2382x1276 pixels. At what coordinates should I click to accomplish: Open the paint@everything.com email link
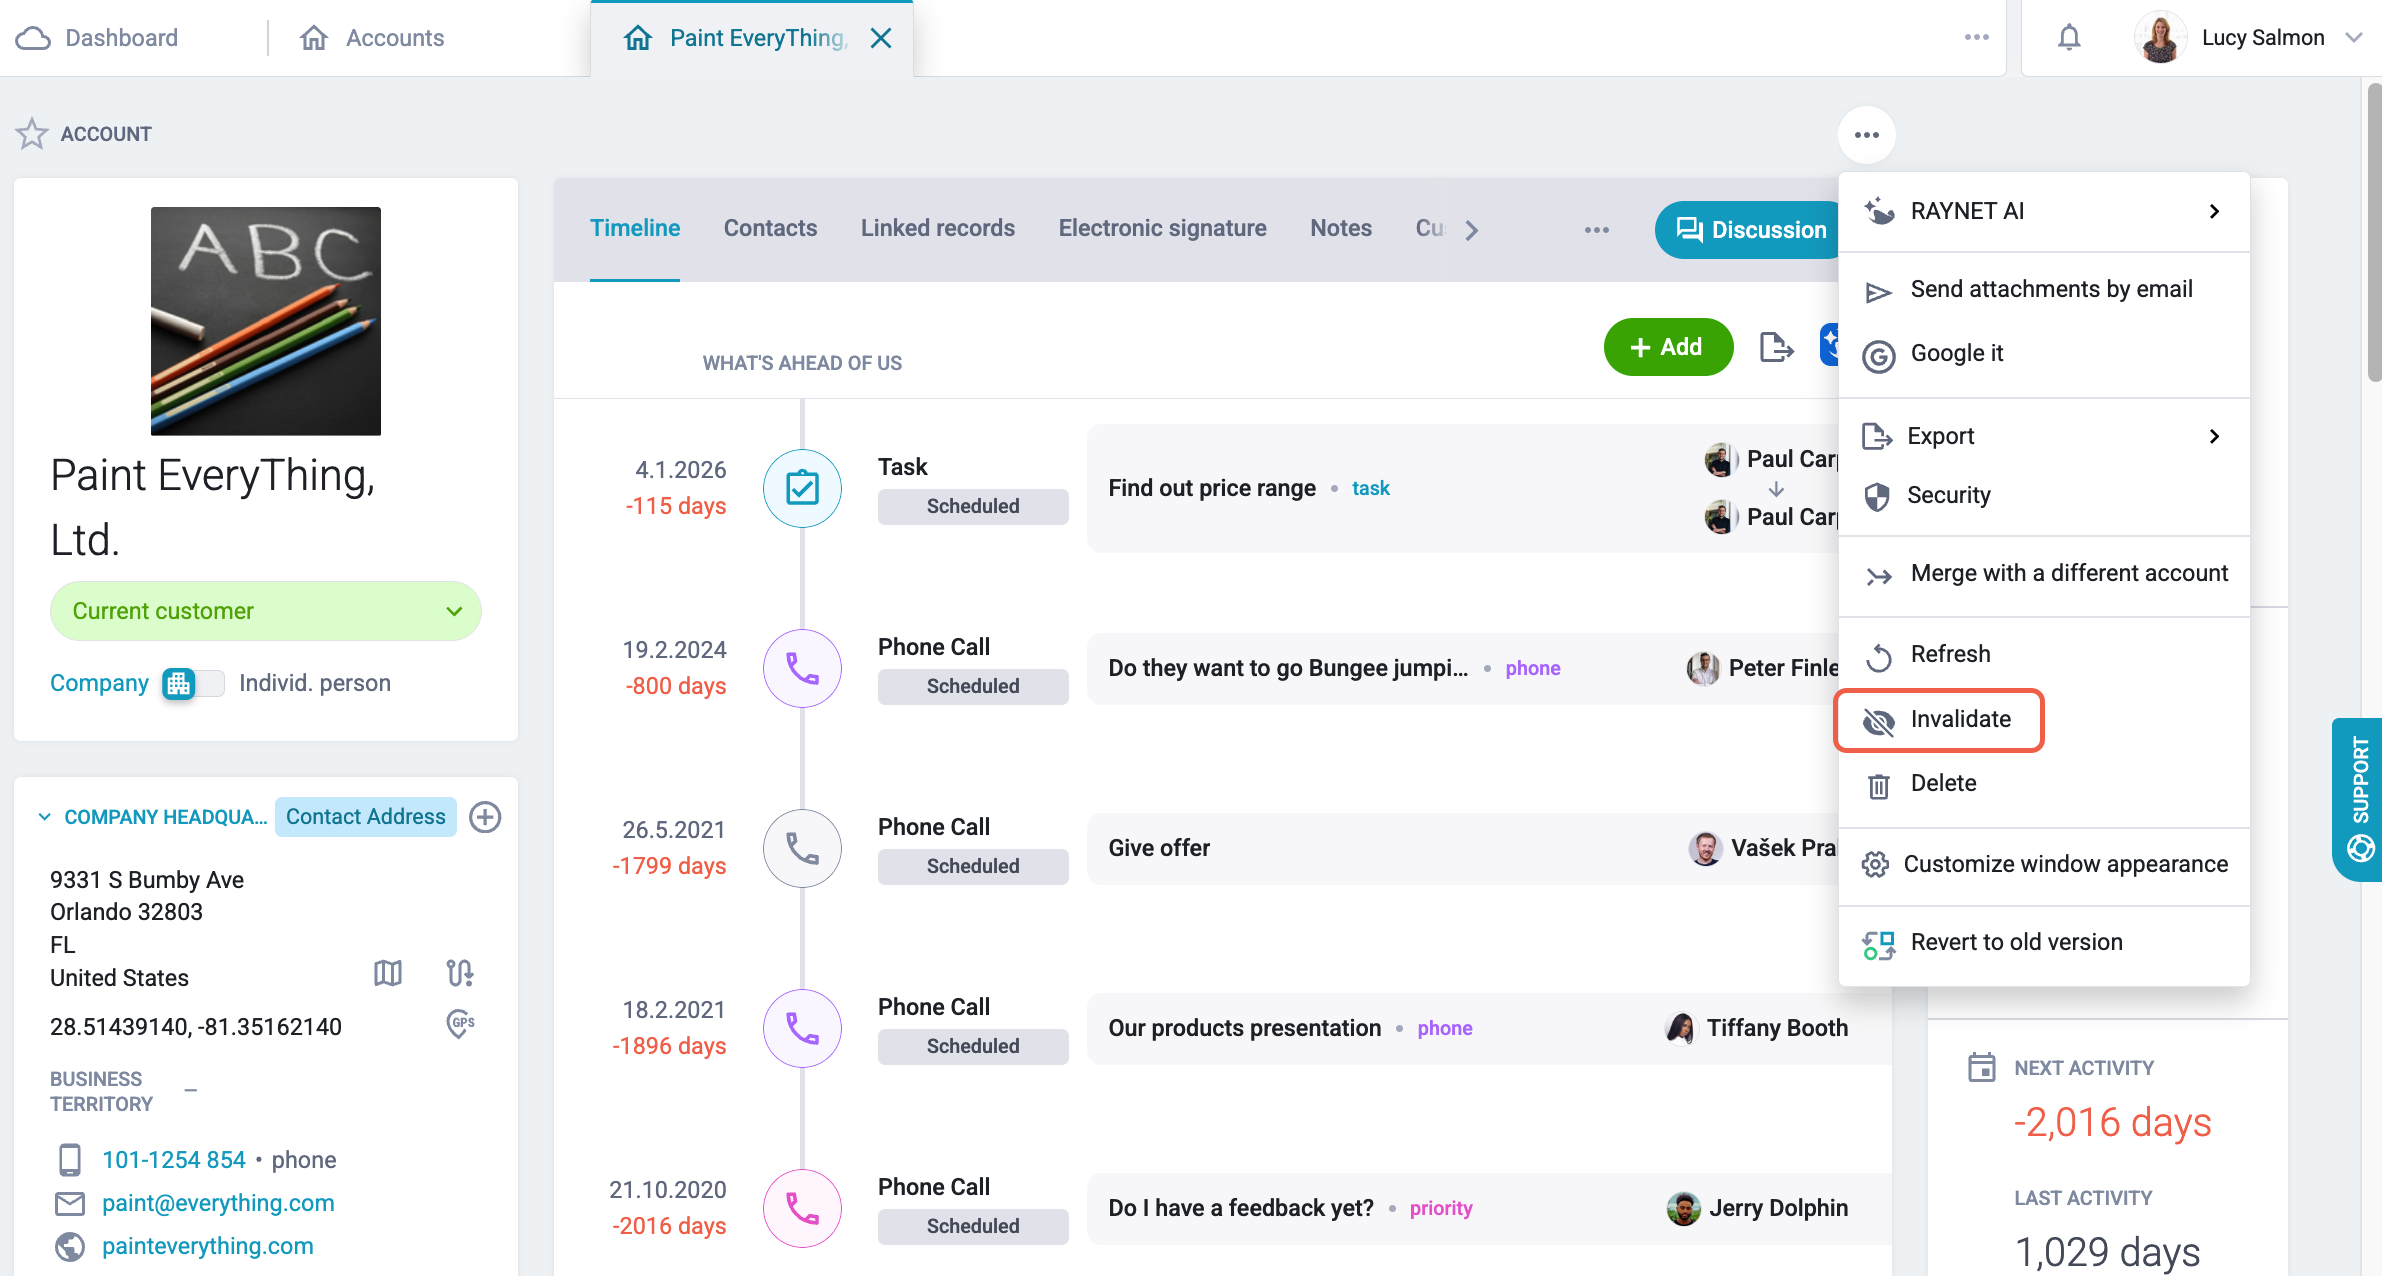(x=218, y=1203)
